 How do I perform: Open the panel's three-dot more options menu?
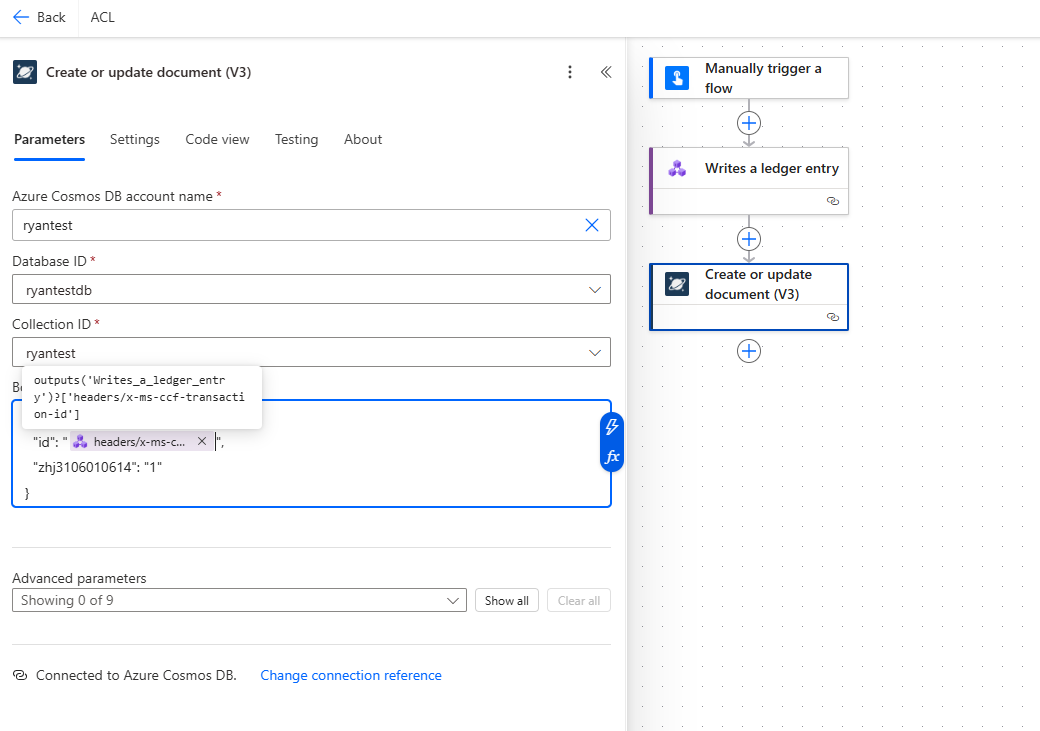click(x=570, y=72)
